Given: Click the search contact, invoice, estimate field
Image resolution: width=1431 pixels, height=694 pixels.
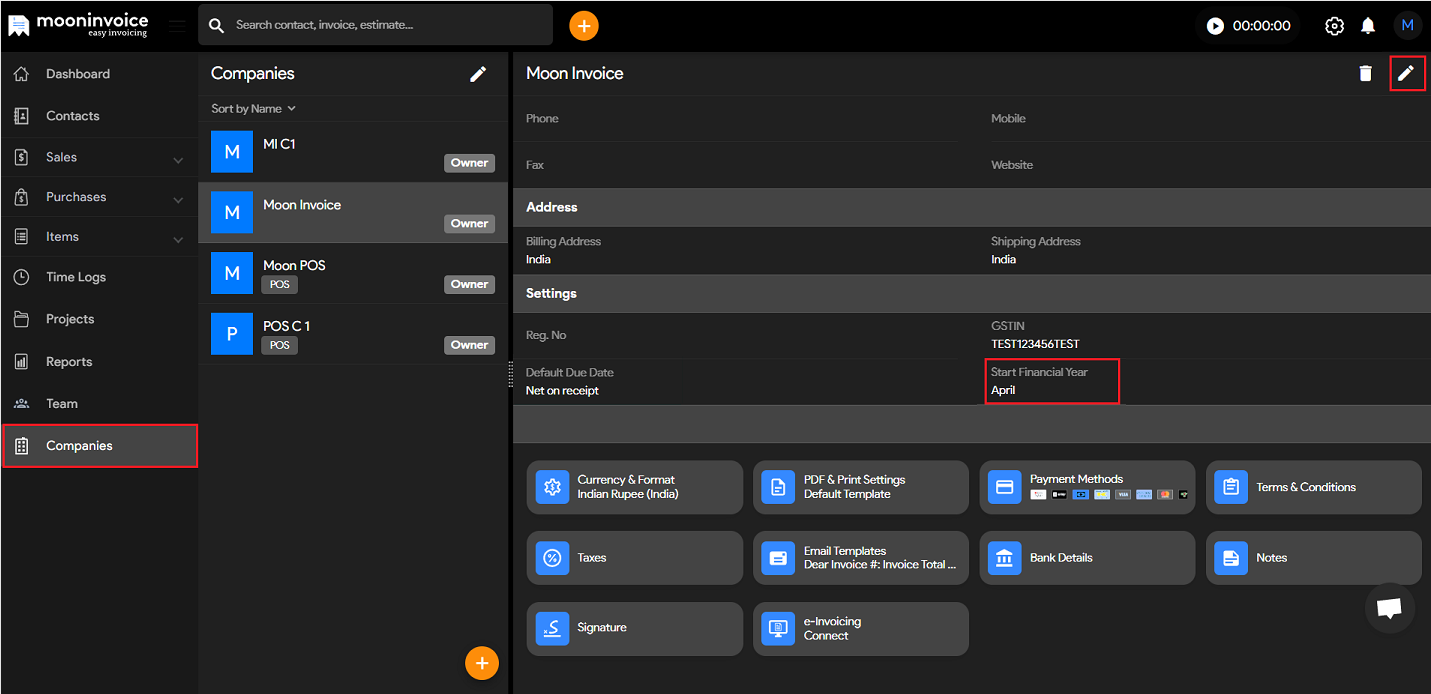Looking at the screenshot, I should click(x=385, y=25).
